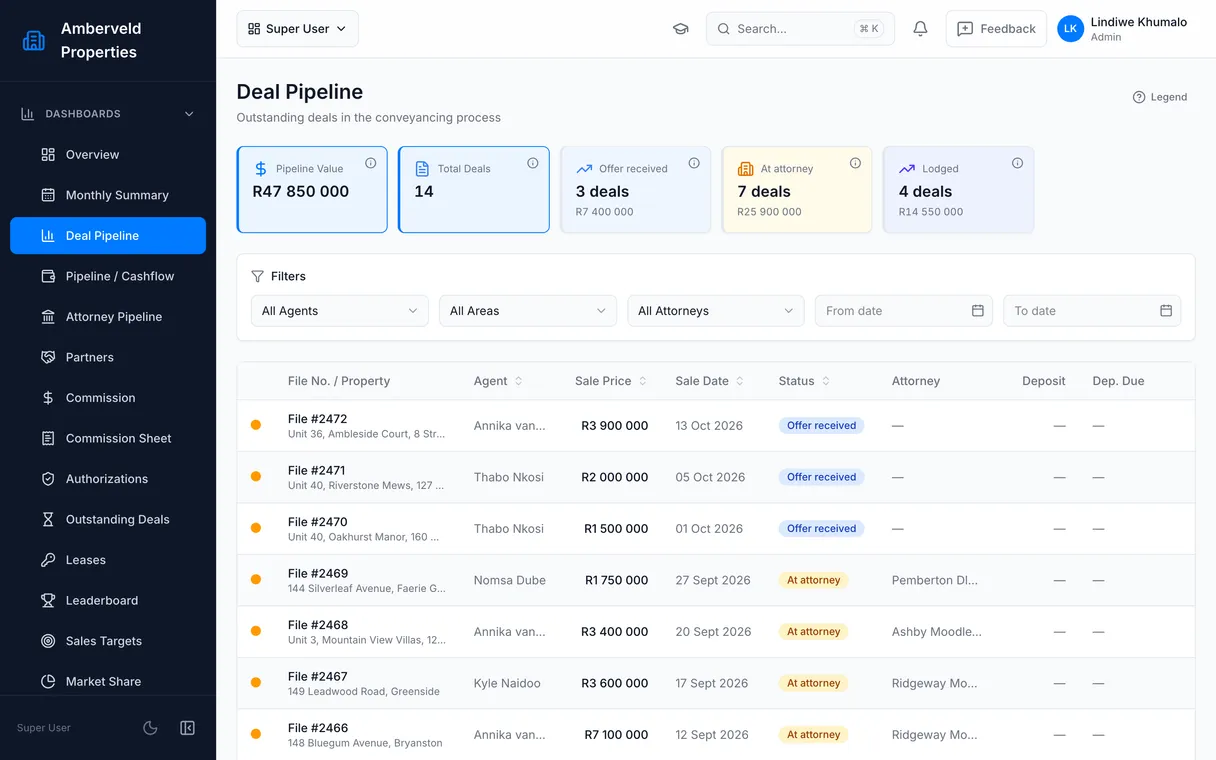
Task: Sort table by Agent column
Action: pos(498,381)
